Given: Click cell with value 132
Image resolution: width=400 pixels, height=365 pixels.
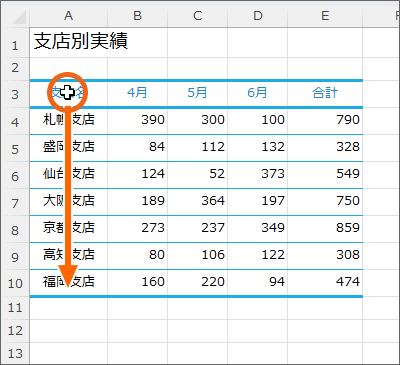Looking at the screenshot, I should point(258,148).
